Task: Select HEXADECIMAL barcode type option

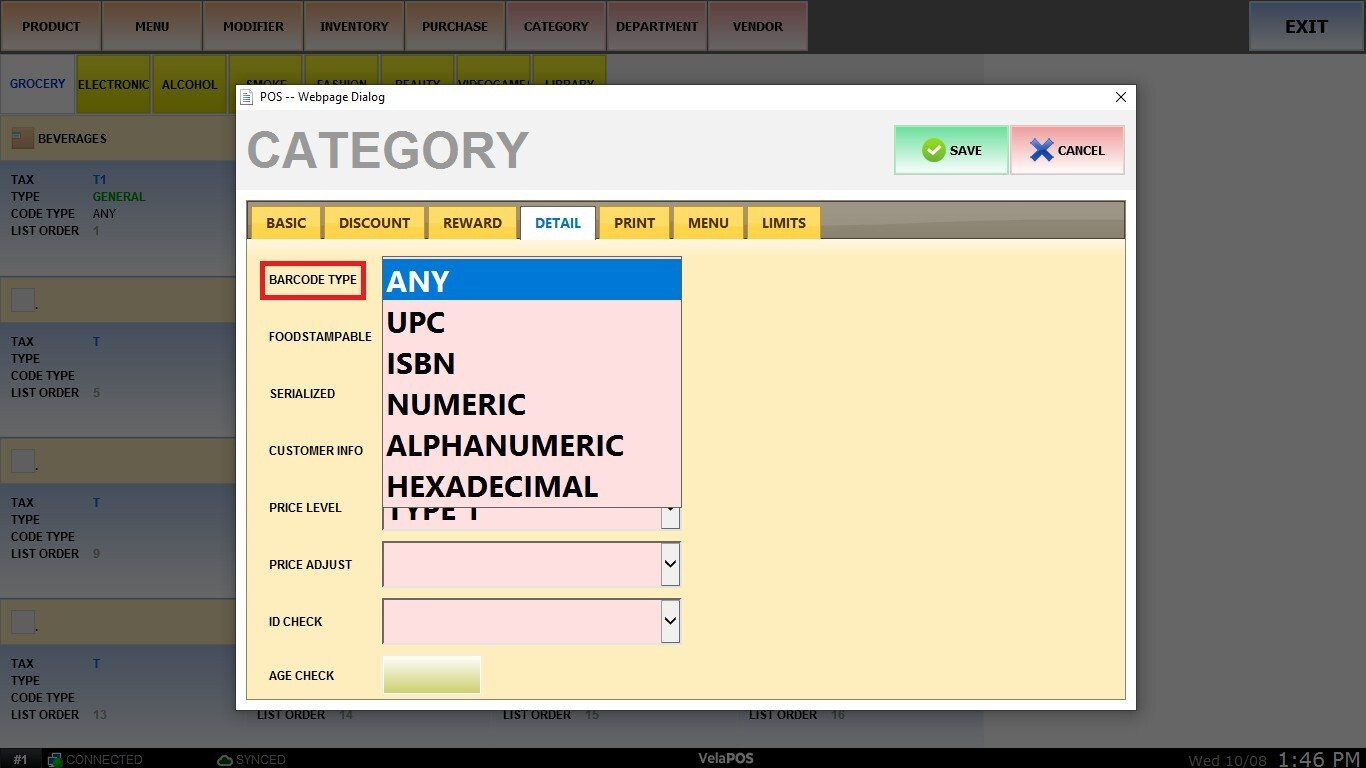Action: pos(492,487)
